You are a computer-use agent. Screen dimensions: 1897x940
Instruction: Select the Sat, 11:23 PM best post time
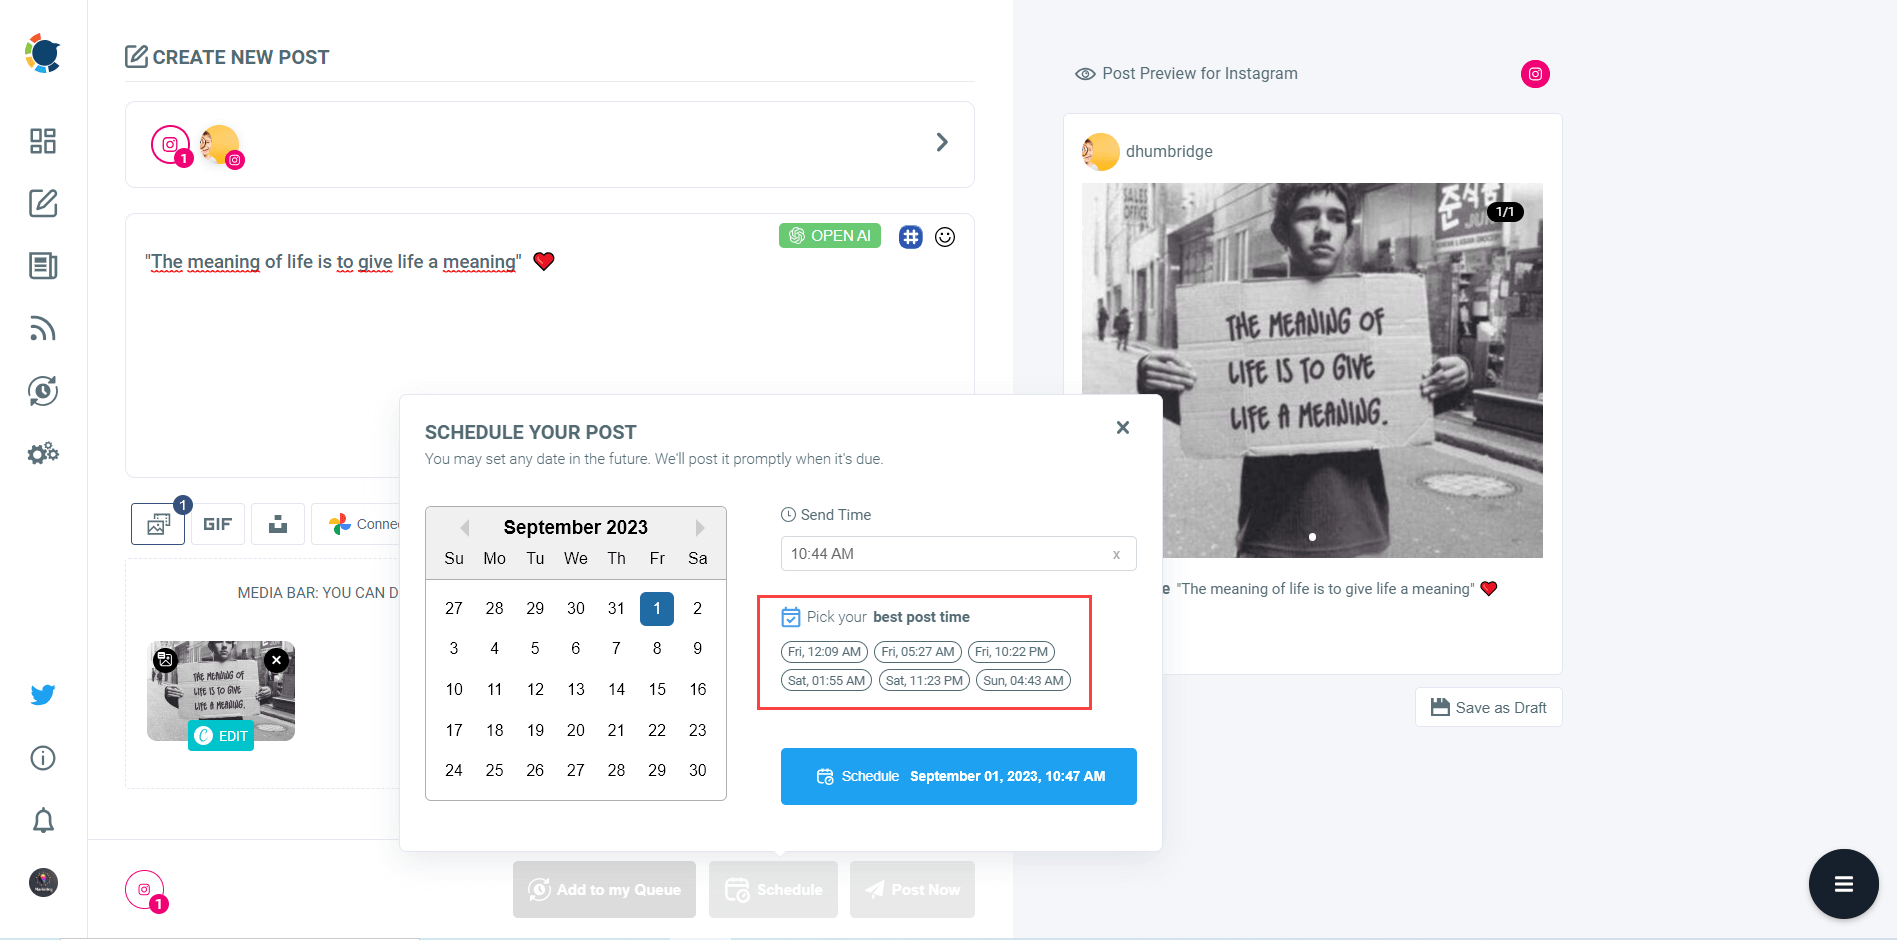tap(923, 680)
